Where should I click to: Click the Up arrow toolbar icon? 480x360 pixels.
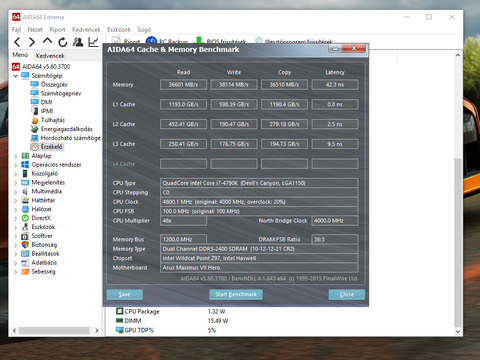click(x=47, y=41)
